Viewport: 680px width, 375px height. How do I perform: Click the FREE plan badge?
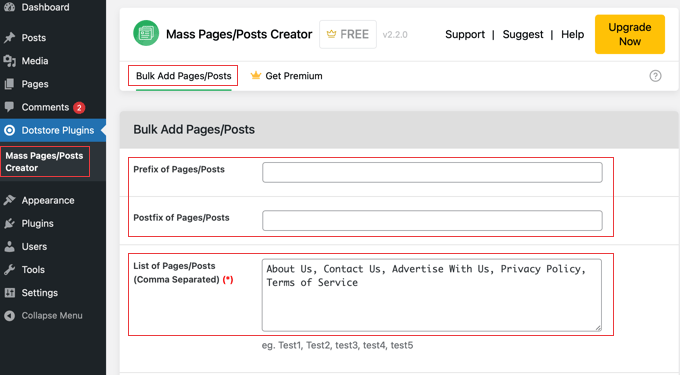(x=348, y=34)
